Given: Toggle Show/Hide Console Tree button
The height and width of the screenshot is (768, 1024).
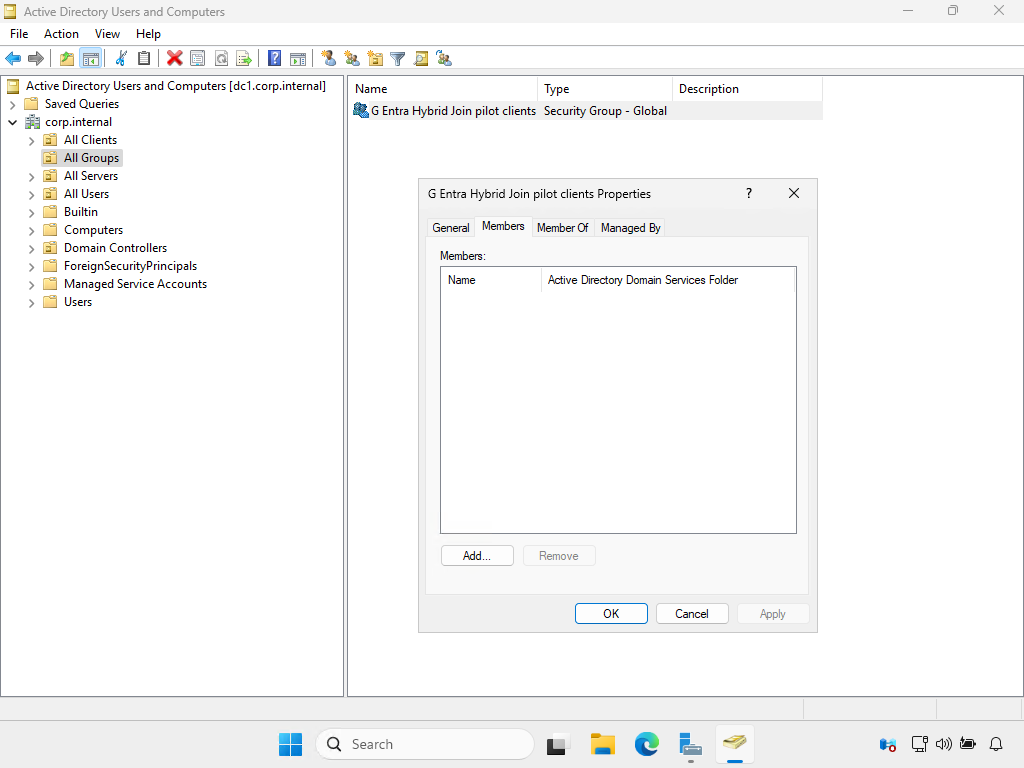Looking at the screenshot, I should tap(91, 59).
